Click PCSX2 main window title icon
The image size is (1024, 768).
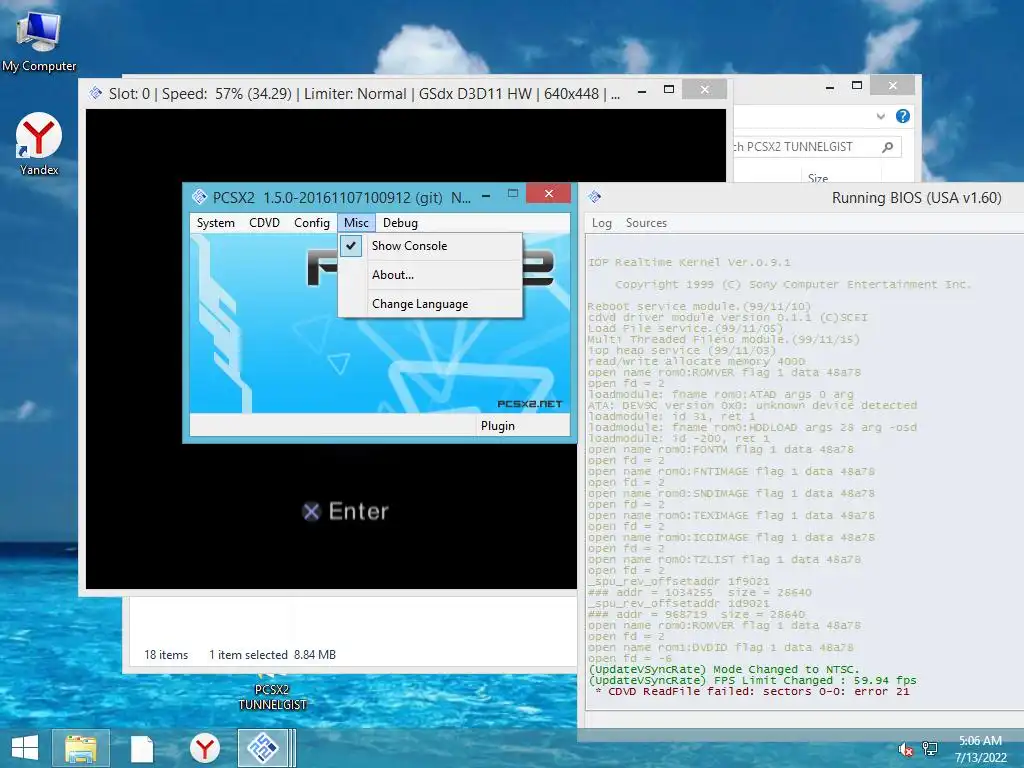(x=199, y=197)
